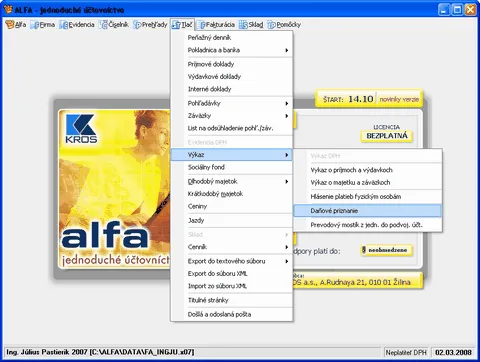The image size is (480, 362).
Task: Minimize the ALFA window
Action: (x=444, y=10)
